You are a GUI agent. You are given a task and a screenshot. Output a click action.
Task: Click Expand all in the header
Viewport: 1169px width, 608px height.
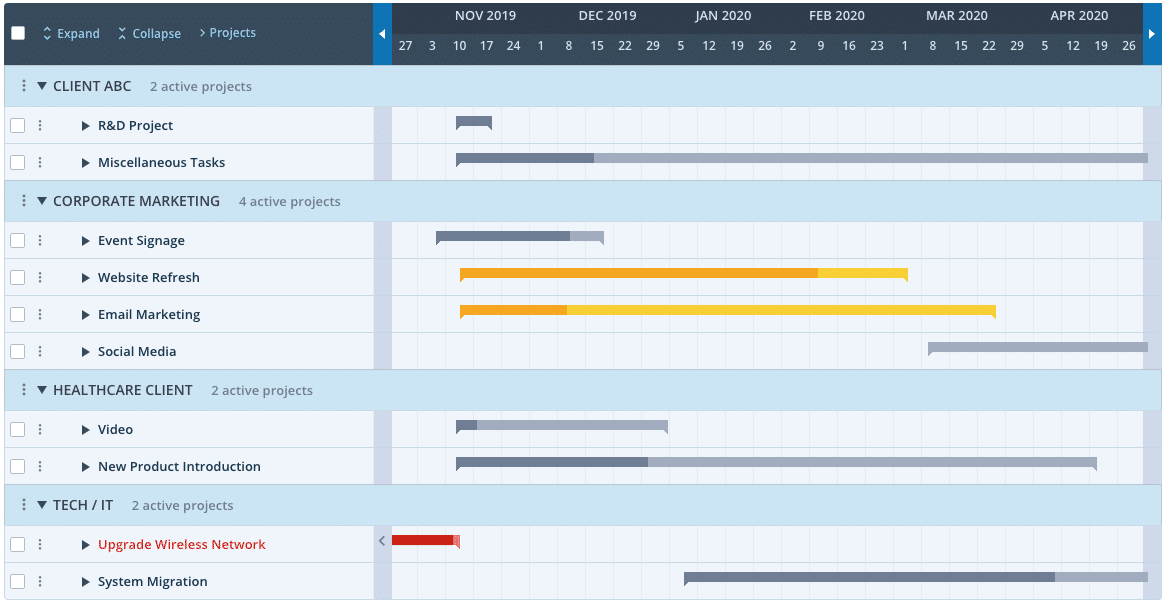(x=71, y=34)
